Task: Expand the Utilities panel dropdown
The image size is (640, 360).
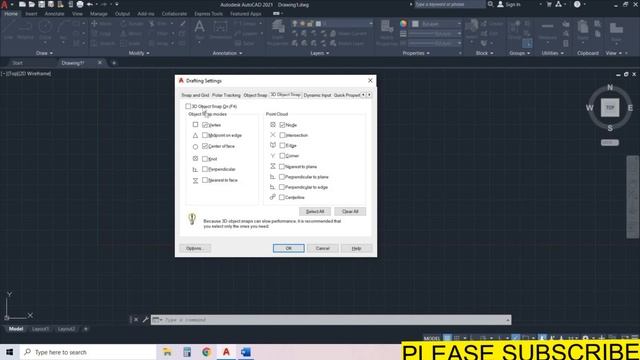Action: pos(553,53)
